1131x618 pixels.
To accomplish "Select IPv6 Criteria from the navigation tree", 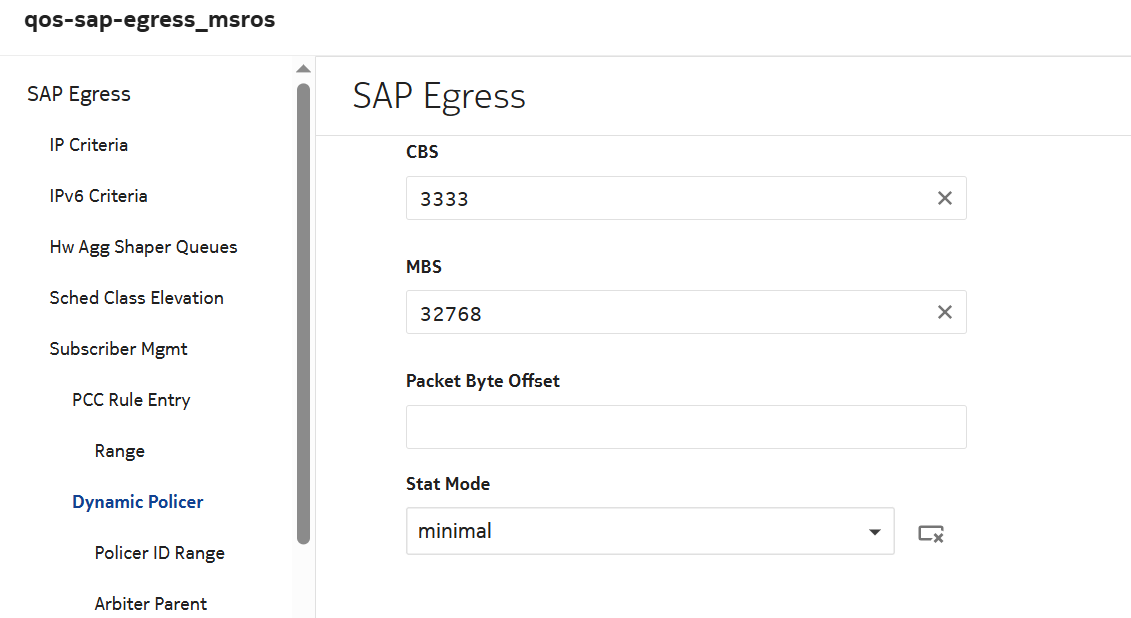I will [98, 195].
